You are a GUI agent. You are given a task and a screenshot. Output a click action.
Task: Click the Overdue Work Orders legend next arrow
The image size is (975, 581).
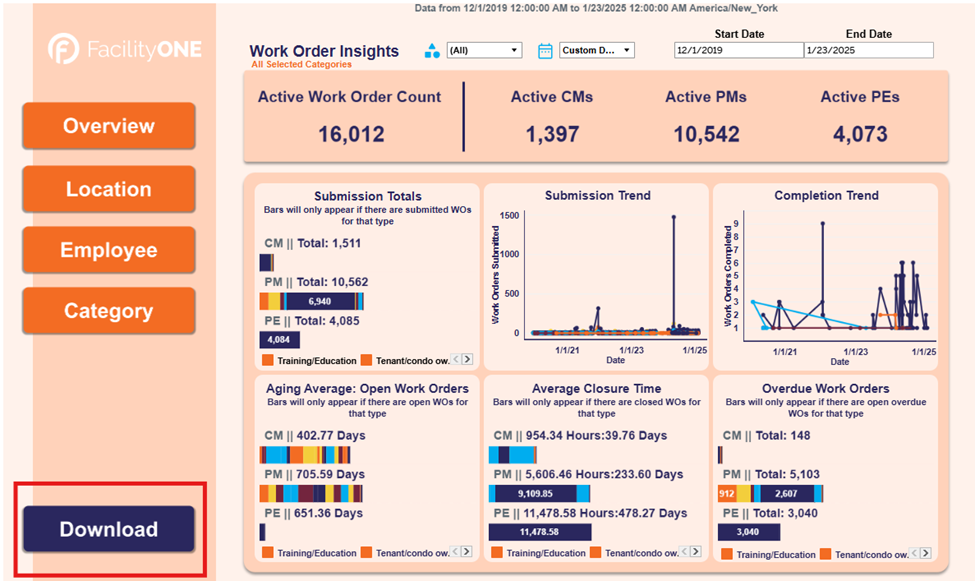926,553
